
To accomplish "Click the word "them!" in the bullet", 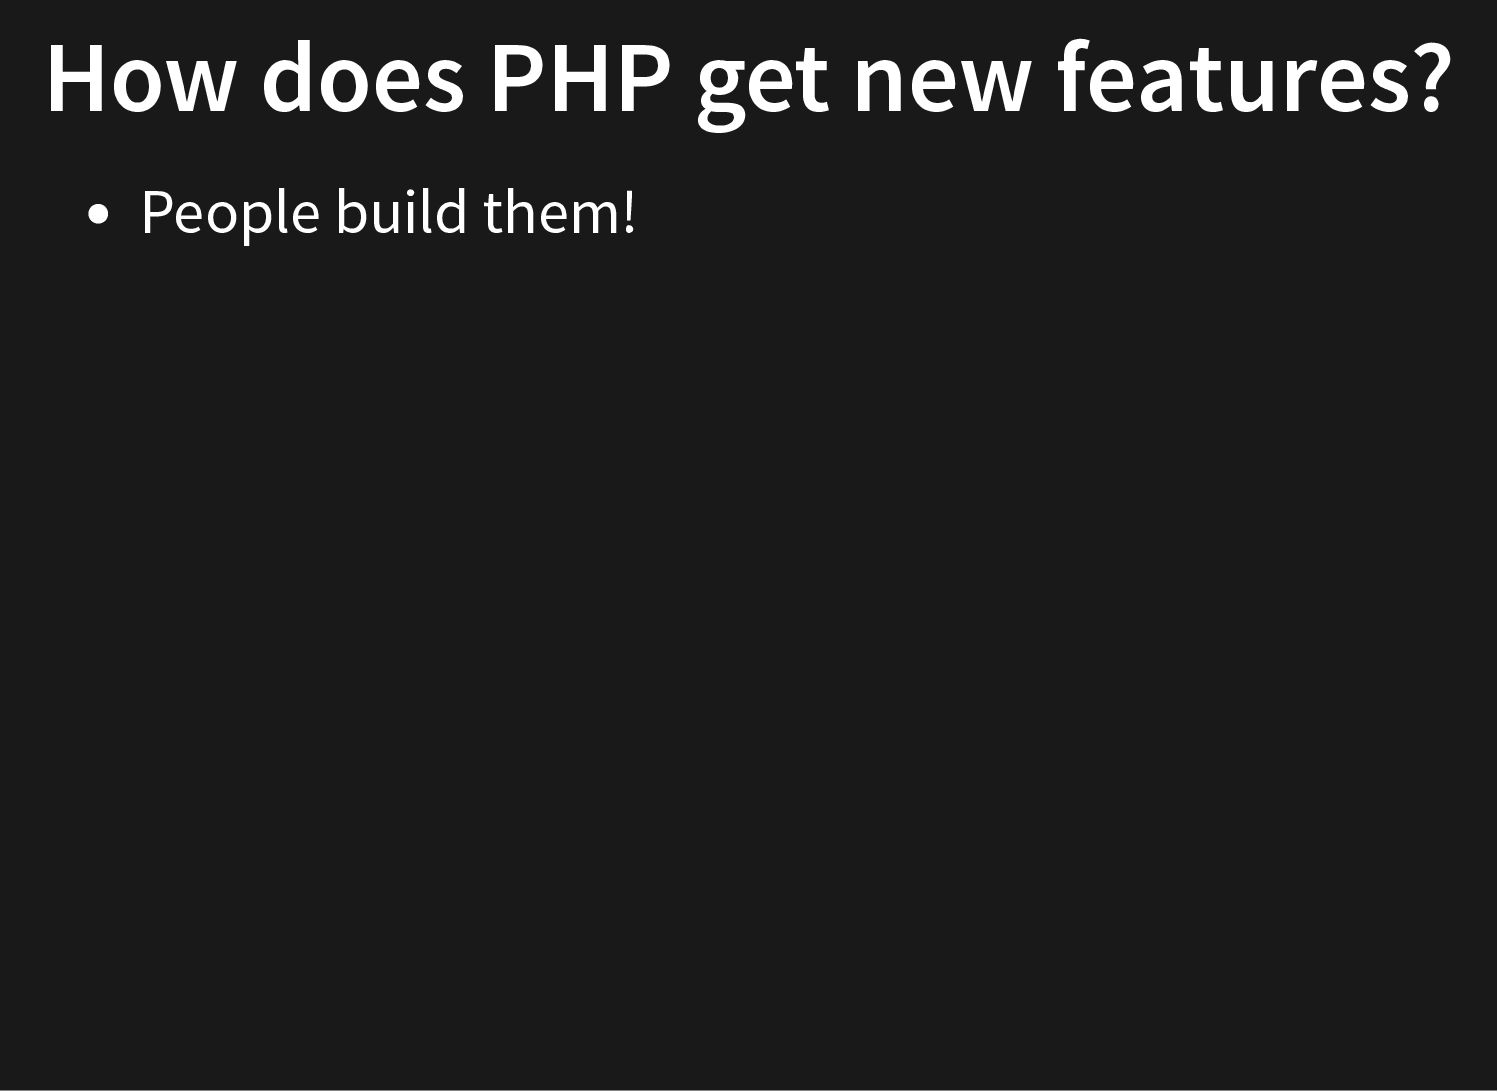I will pos(559,211).
